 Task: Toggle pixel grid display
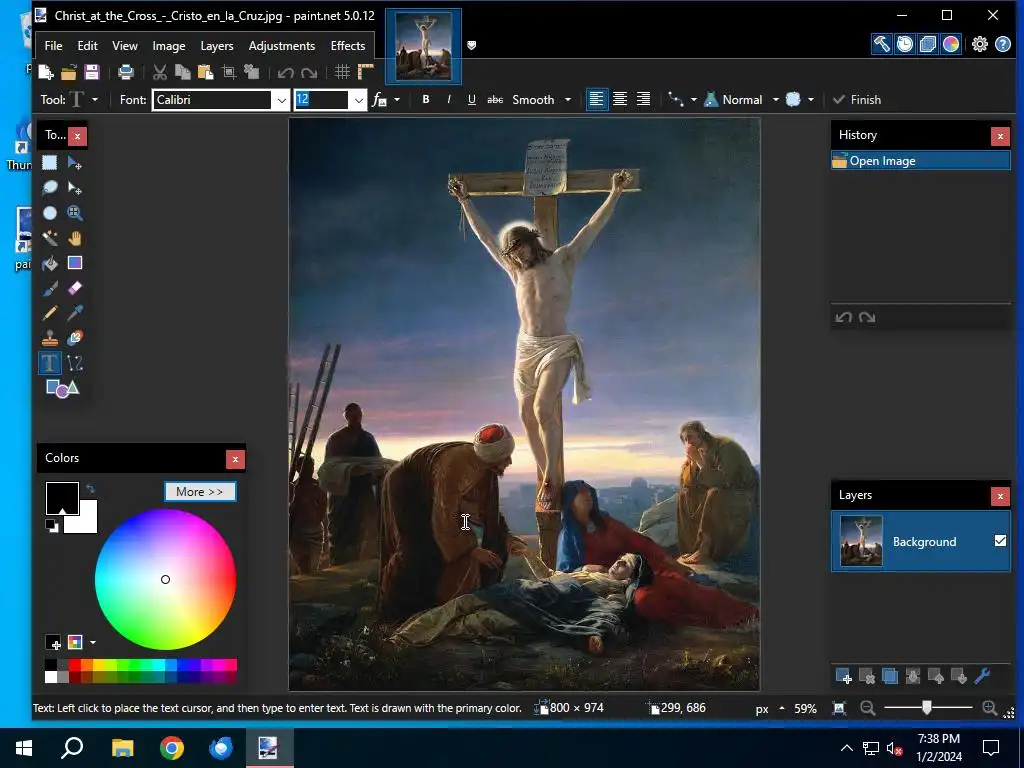click(342, 72)
